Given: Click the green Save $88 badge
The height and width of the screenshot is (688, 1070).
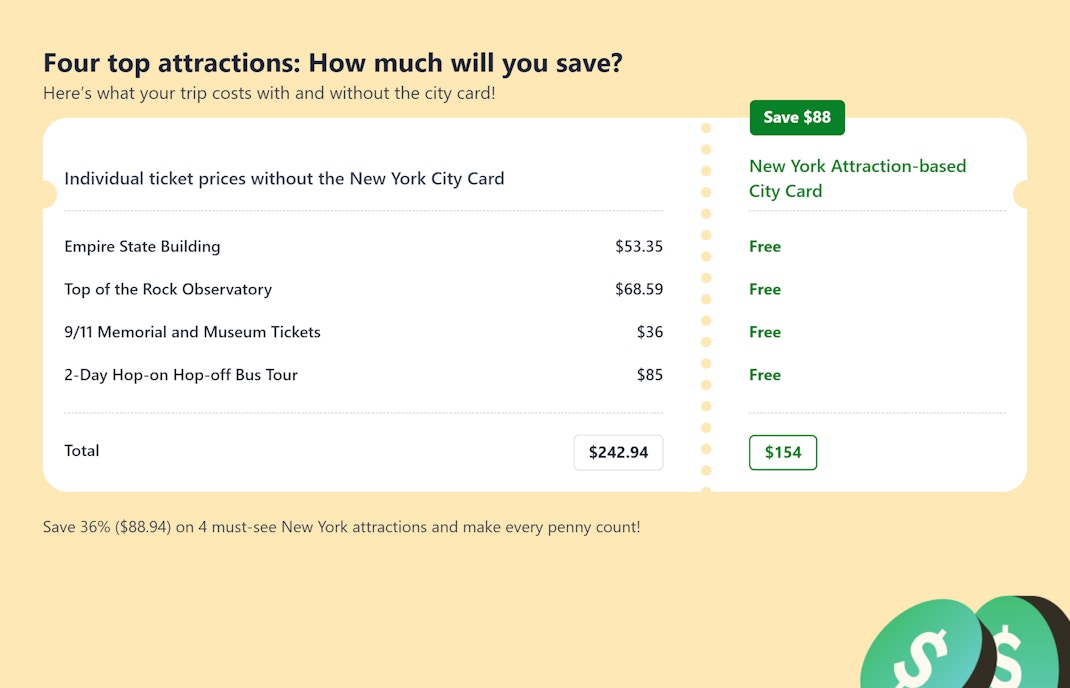Looking at the screenshot, I should tap(797, 118).
